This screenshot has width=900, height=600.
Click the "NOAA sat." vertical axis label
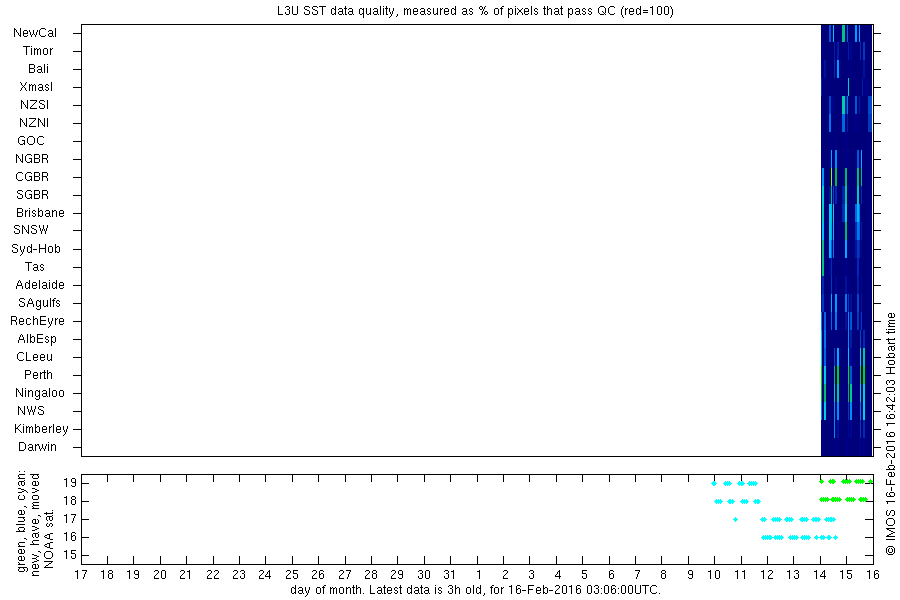49,539
